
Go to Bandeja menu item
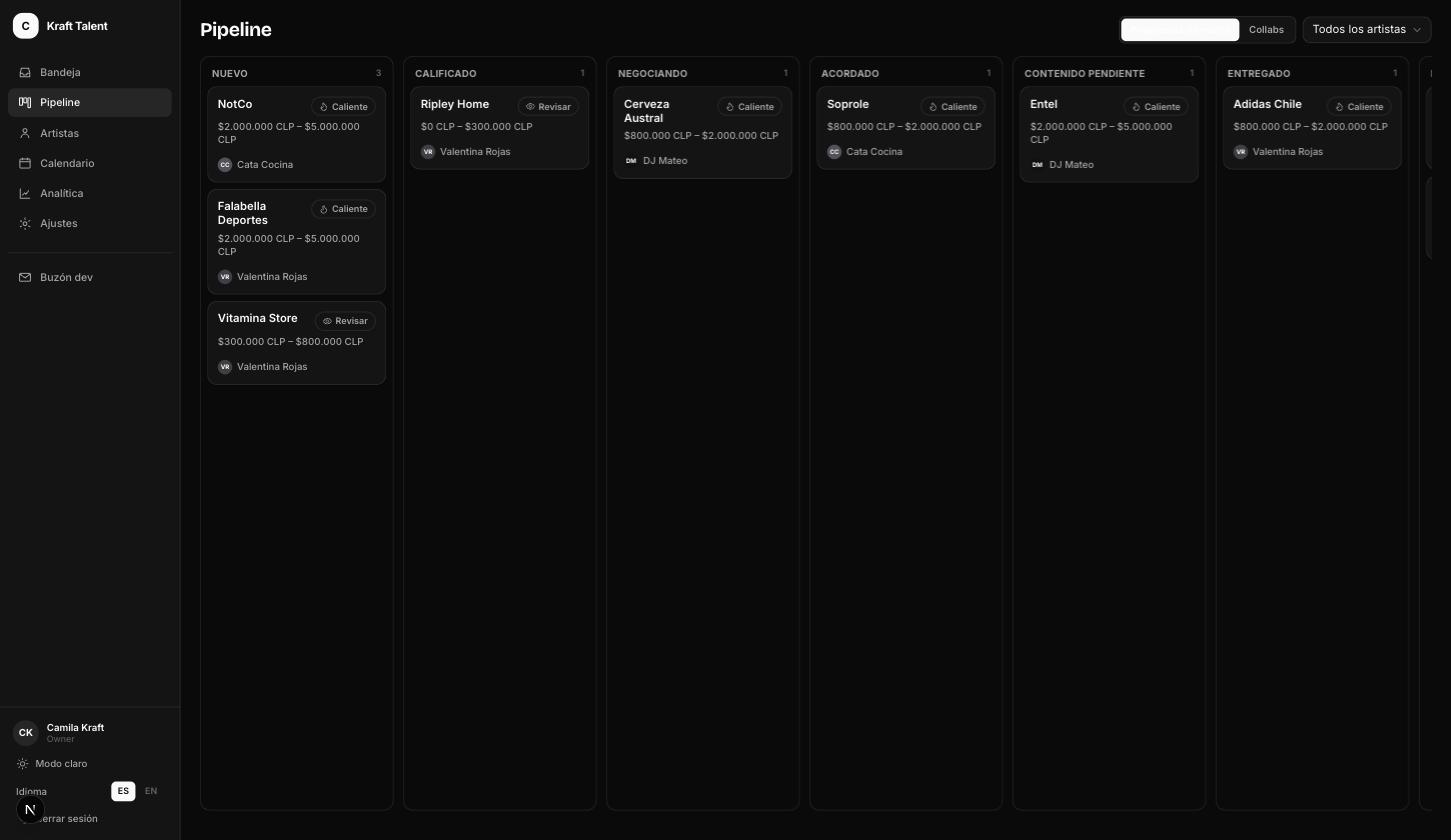[x=90, y=72]
